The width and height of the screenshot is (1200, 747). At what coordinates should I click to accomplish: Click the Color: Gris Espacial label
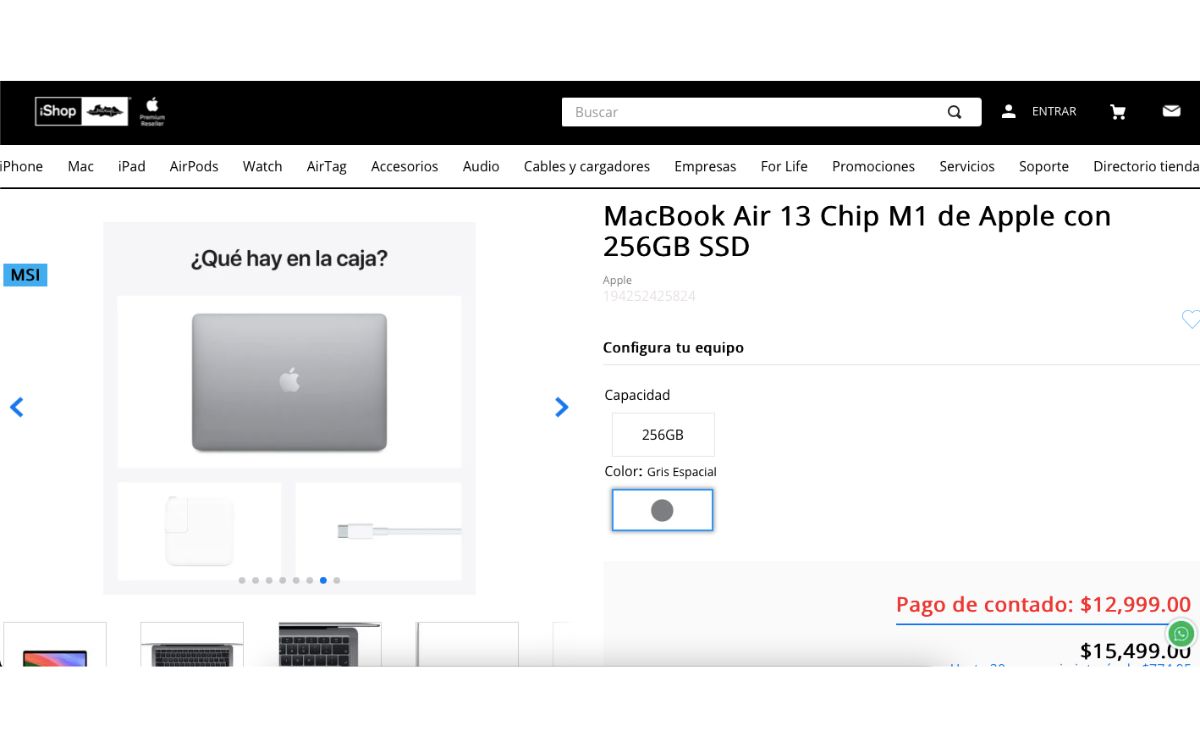(x=660, y=471)
